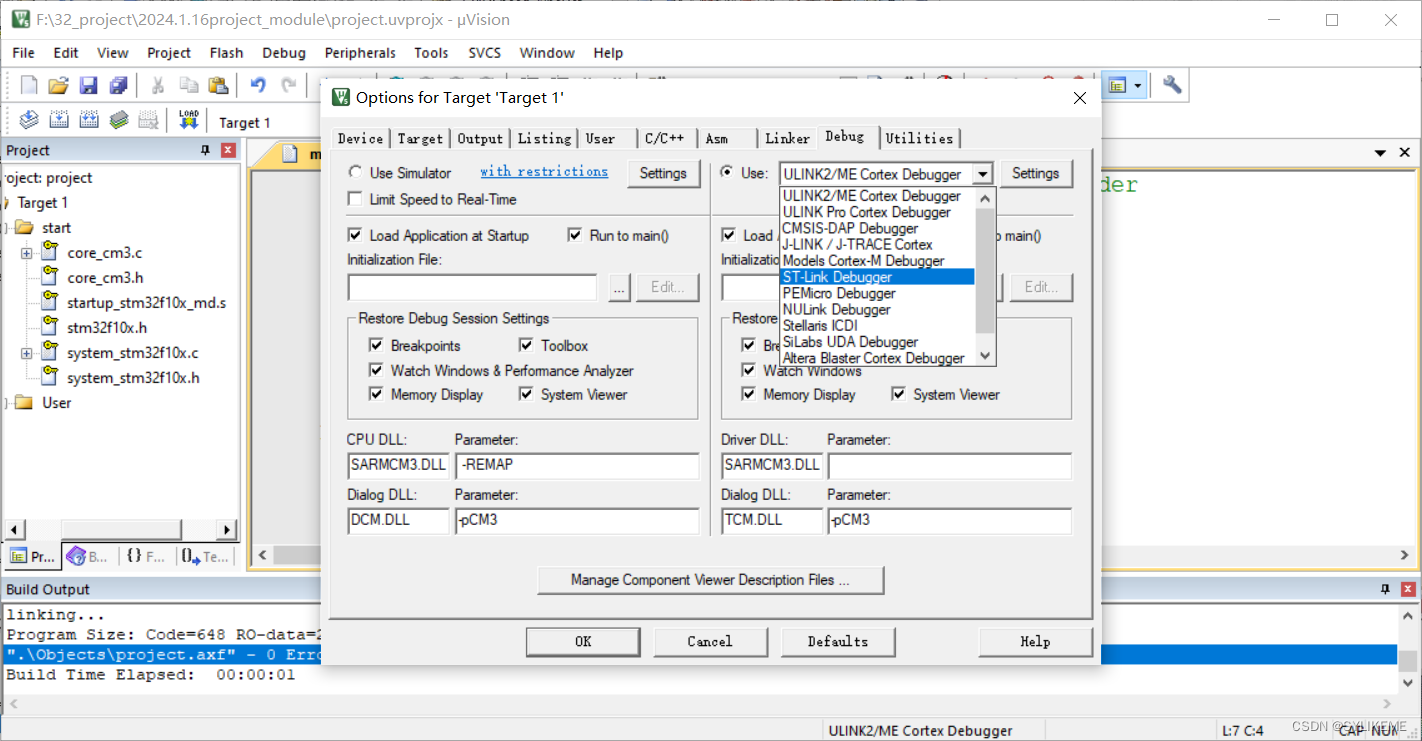Click the Stop build icon
This screenshot has height=741, width=1422.
tap(149, 121)
